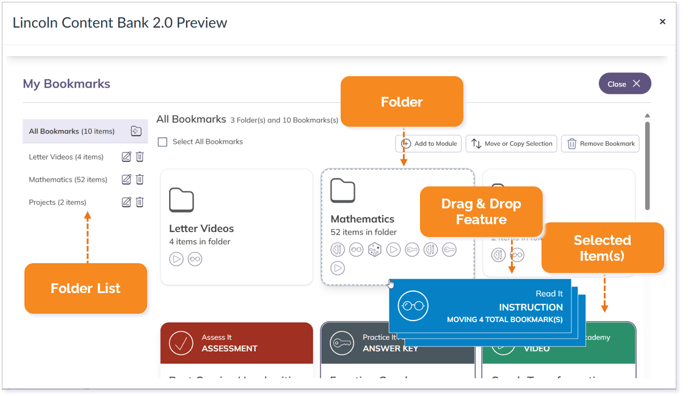Delete the Letter Videos folder via trash icon
This screenshot has height=396, width=688.
(140, 157)
